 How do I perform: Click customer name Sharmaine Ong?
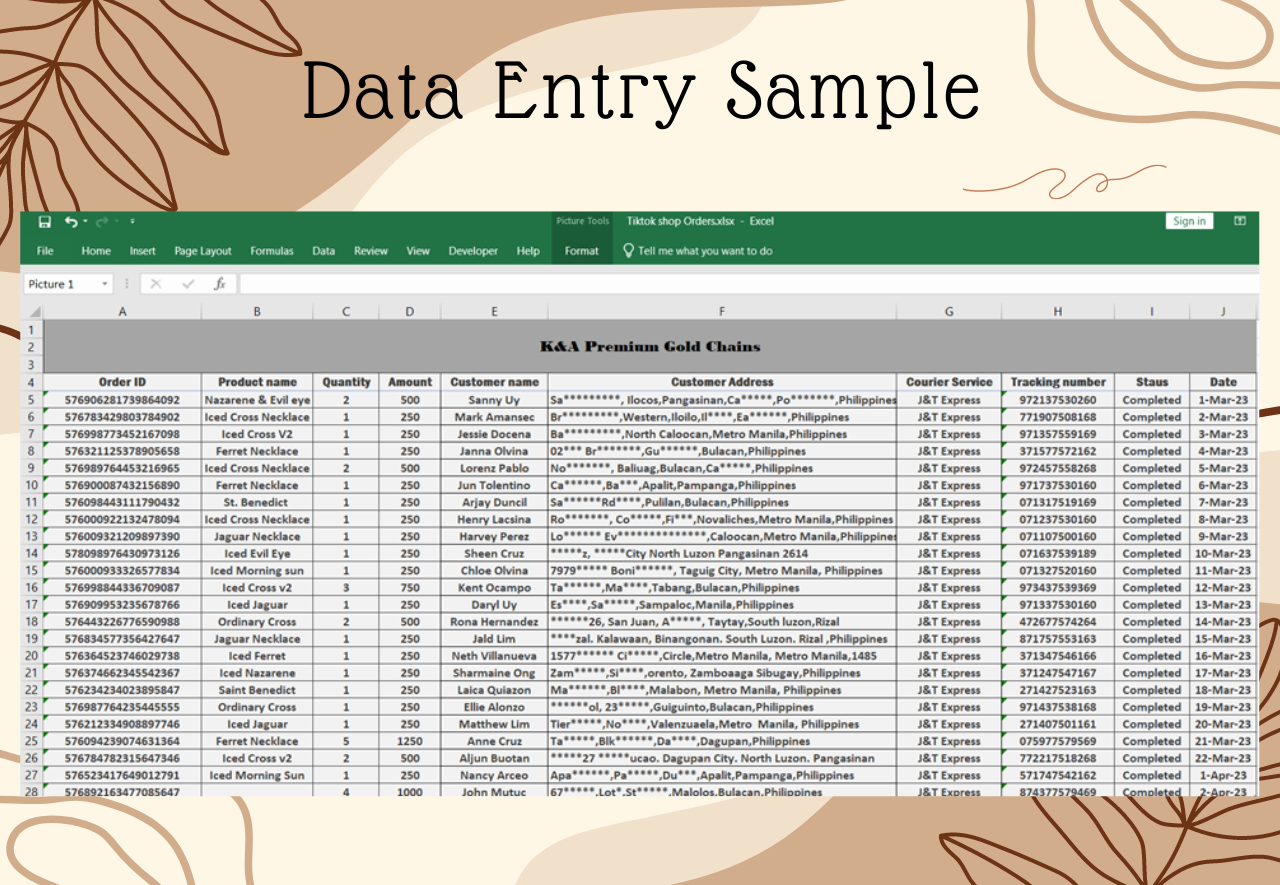tap(494, 673)
